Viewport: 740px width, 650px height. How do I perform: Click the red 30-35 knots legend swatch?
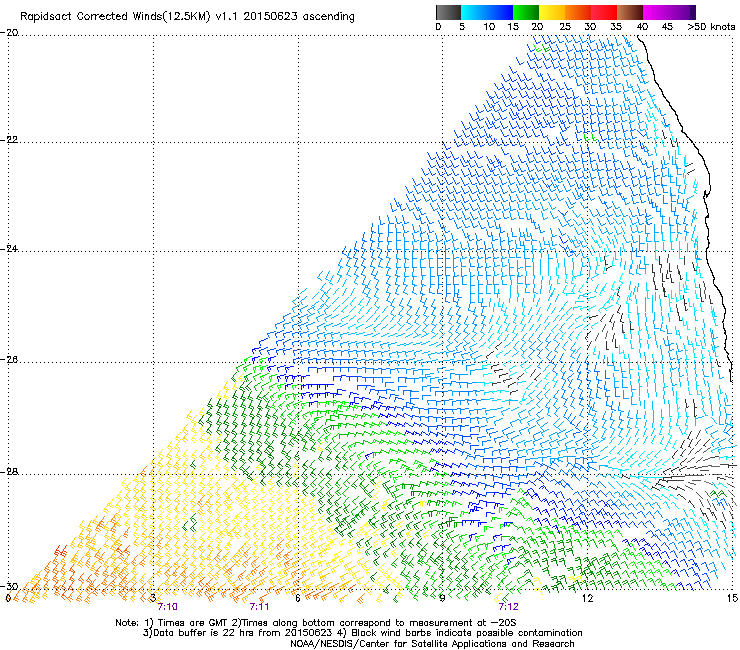pyautogui.click(x=604, y=12)
